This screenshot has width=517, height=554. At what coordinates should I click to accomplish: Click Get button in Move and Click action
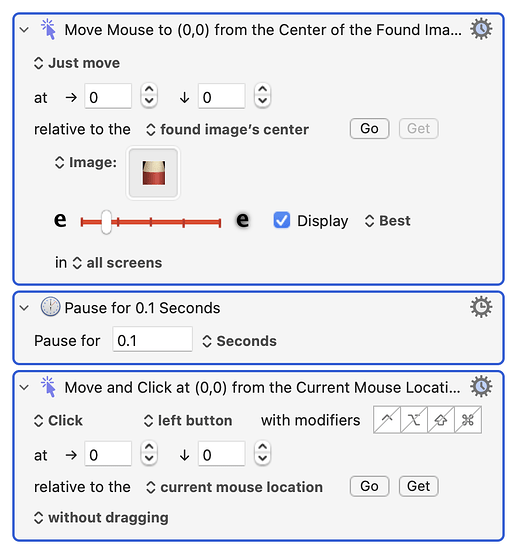click(418, 486)
